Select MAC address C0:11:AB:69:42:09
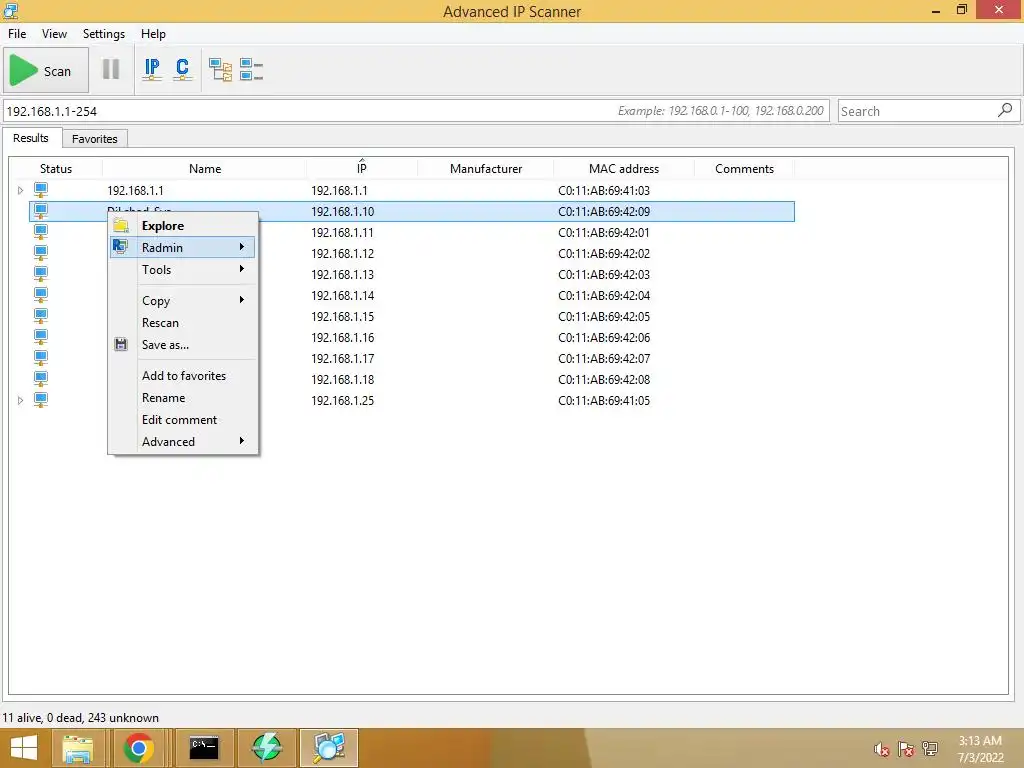Screen dimensions: 1024x768 pos(604,212)
